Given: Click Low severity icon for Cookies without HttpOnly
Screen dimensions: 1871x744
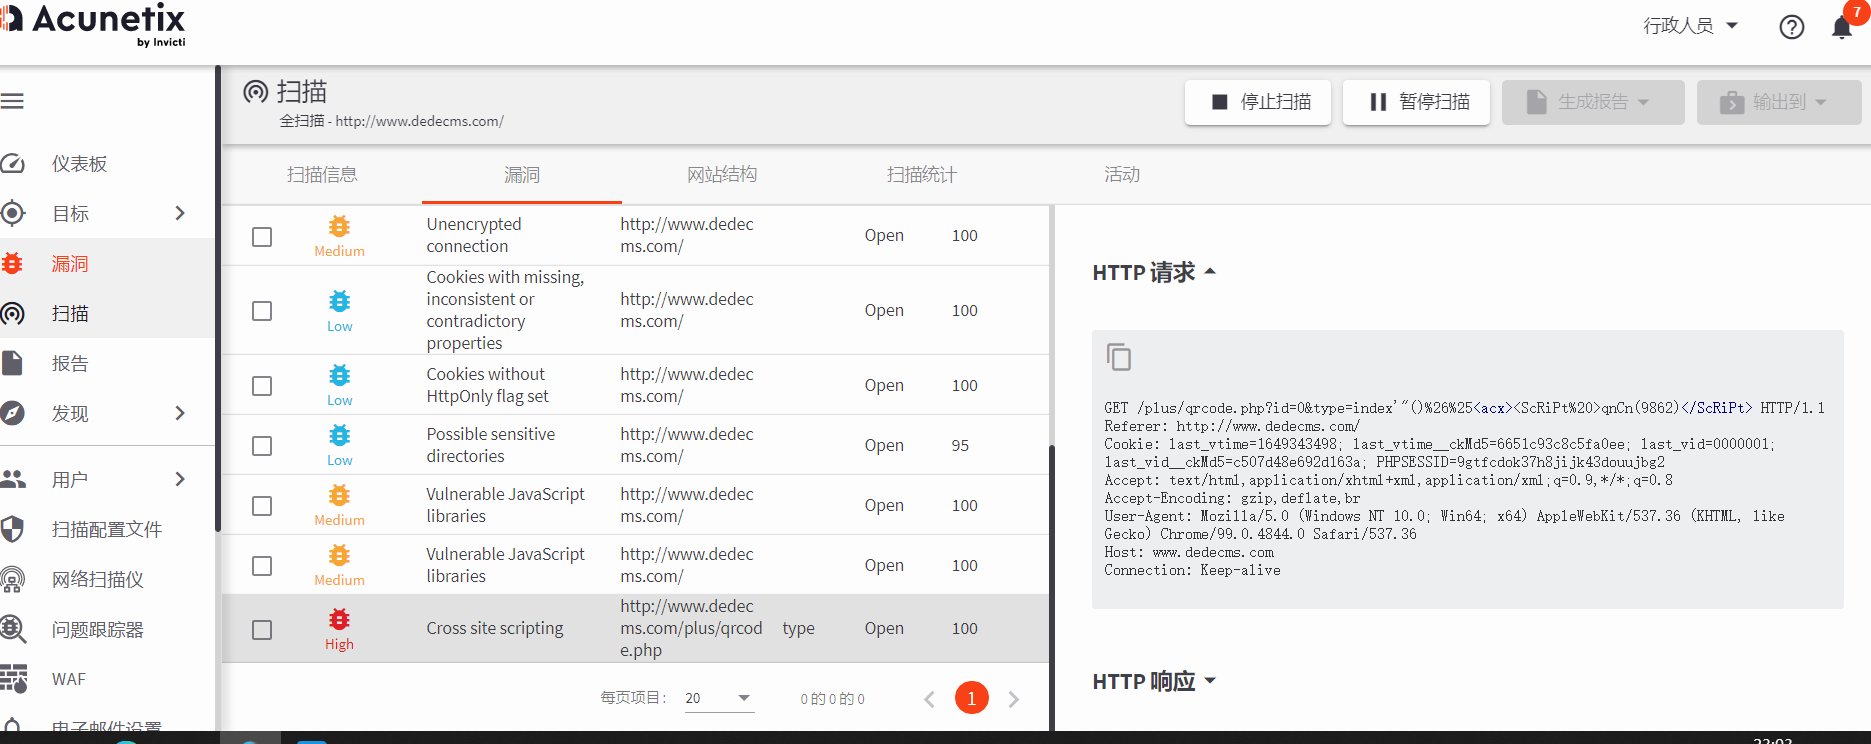Looking at the screenshot, I should pyautogui.click(x=340, y=375).
